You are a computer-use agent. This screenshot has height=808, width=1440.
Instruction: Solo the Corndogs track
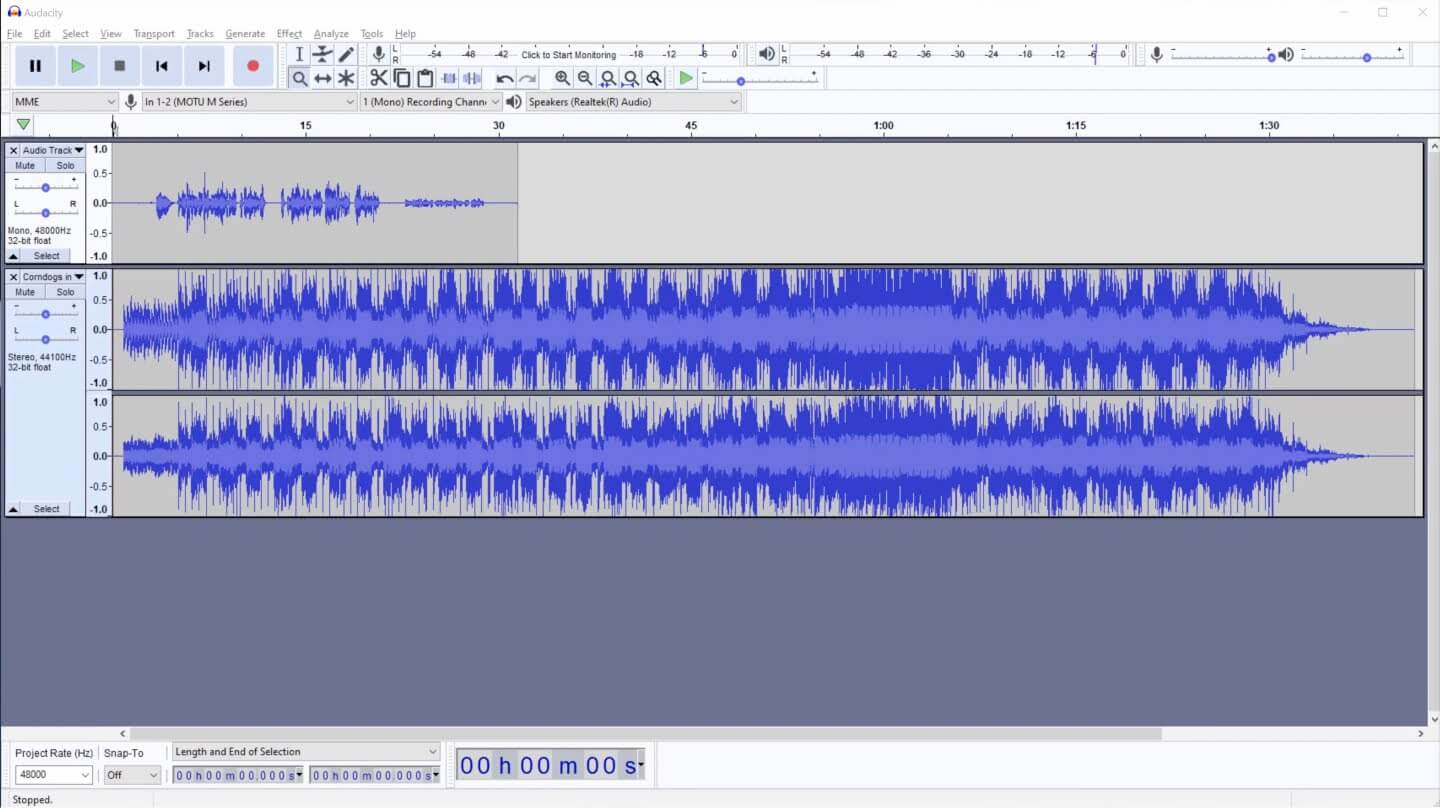click(65, 292)
